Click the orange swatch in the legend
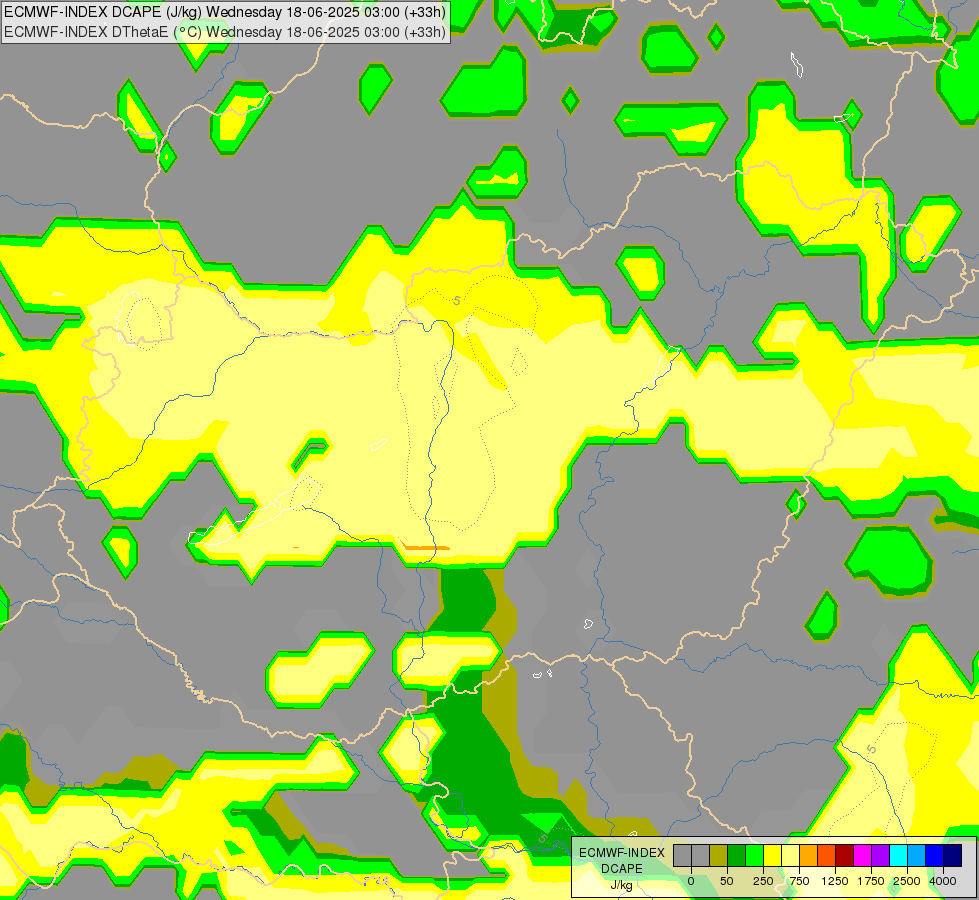Image resolution: width=979 pixels, height=900 pixels. coord(809,855)
